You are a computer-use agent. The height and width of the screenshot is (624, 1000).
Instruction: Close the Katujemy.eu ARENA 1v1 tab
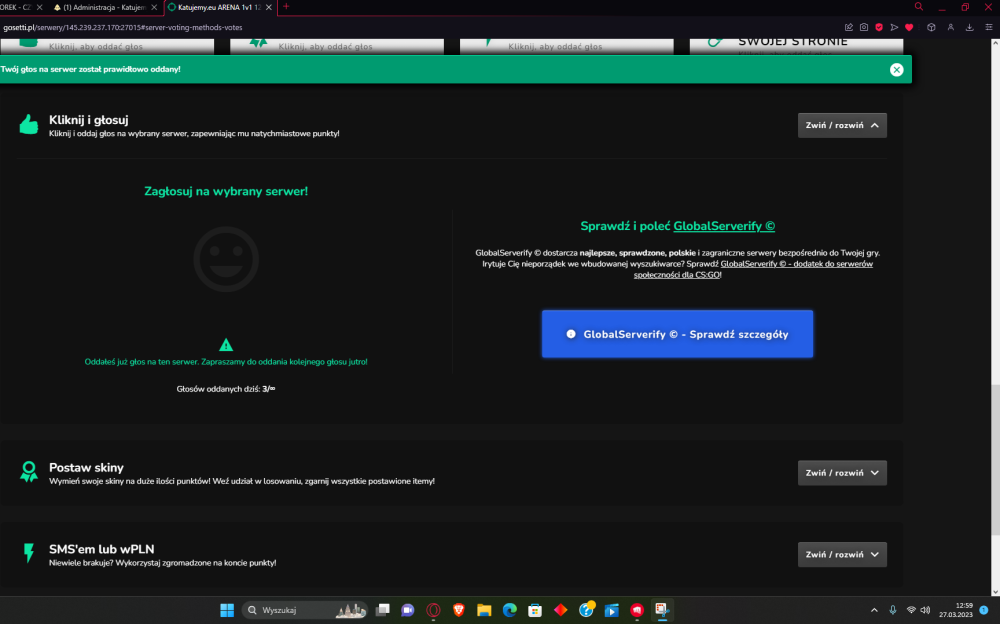click(x=268, y=7)
